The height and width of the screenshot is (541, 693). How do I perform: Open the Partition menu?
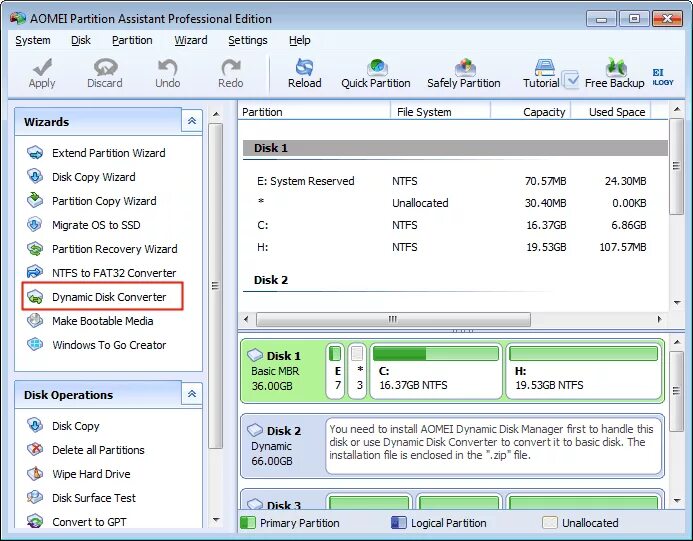click(132, 40)
